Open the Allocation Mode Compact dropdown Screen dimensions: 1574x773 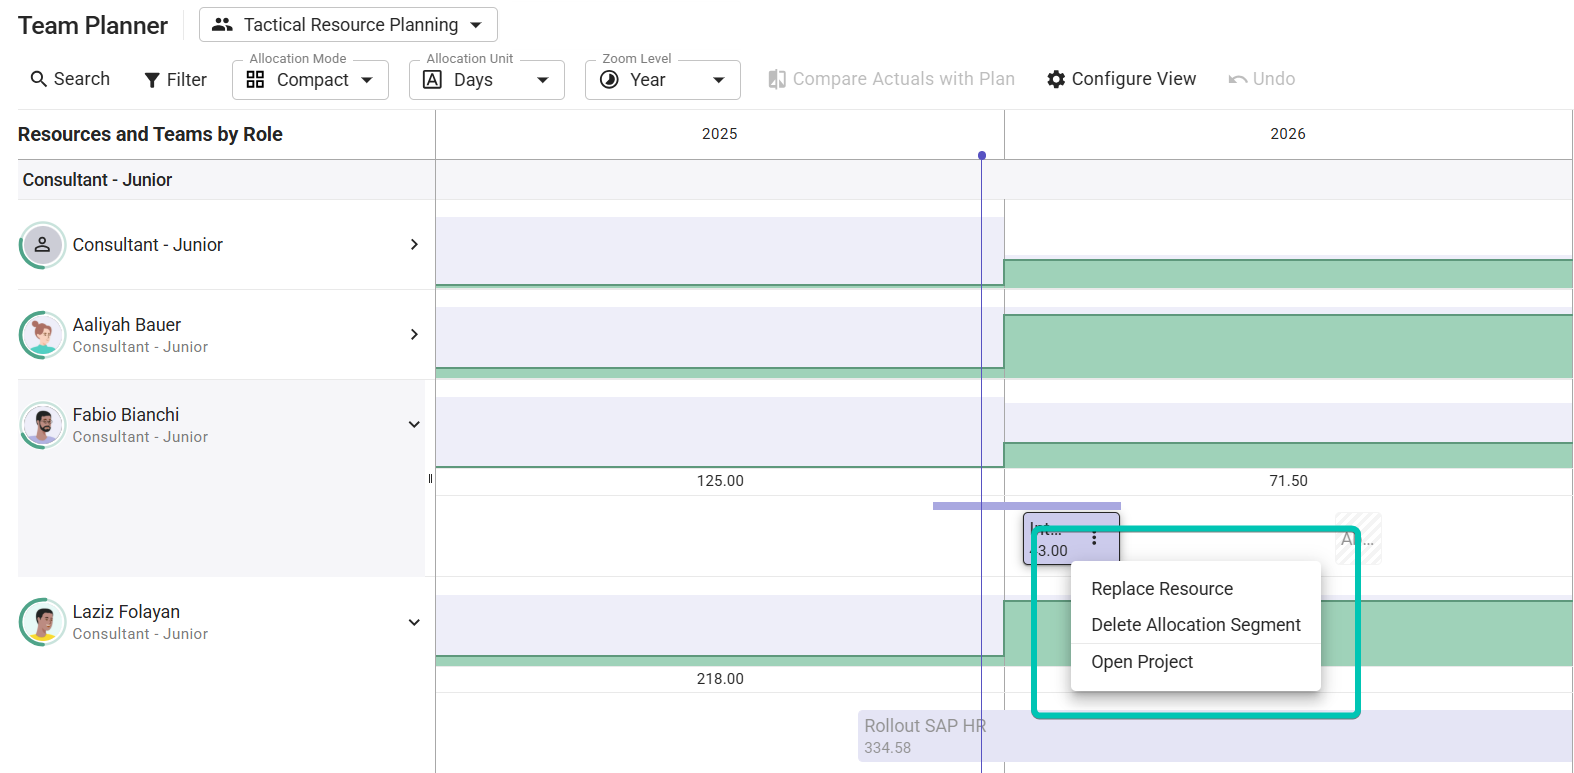click(310, 80)
